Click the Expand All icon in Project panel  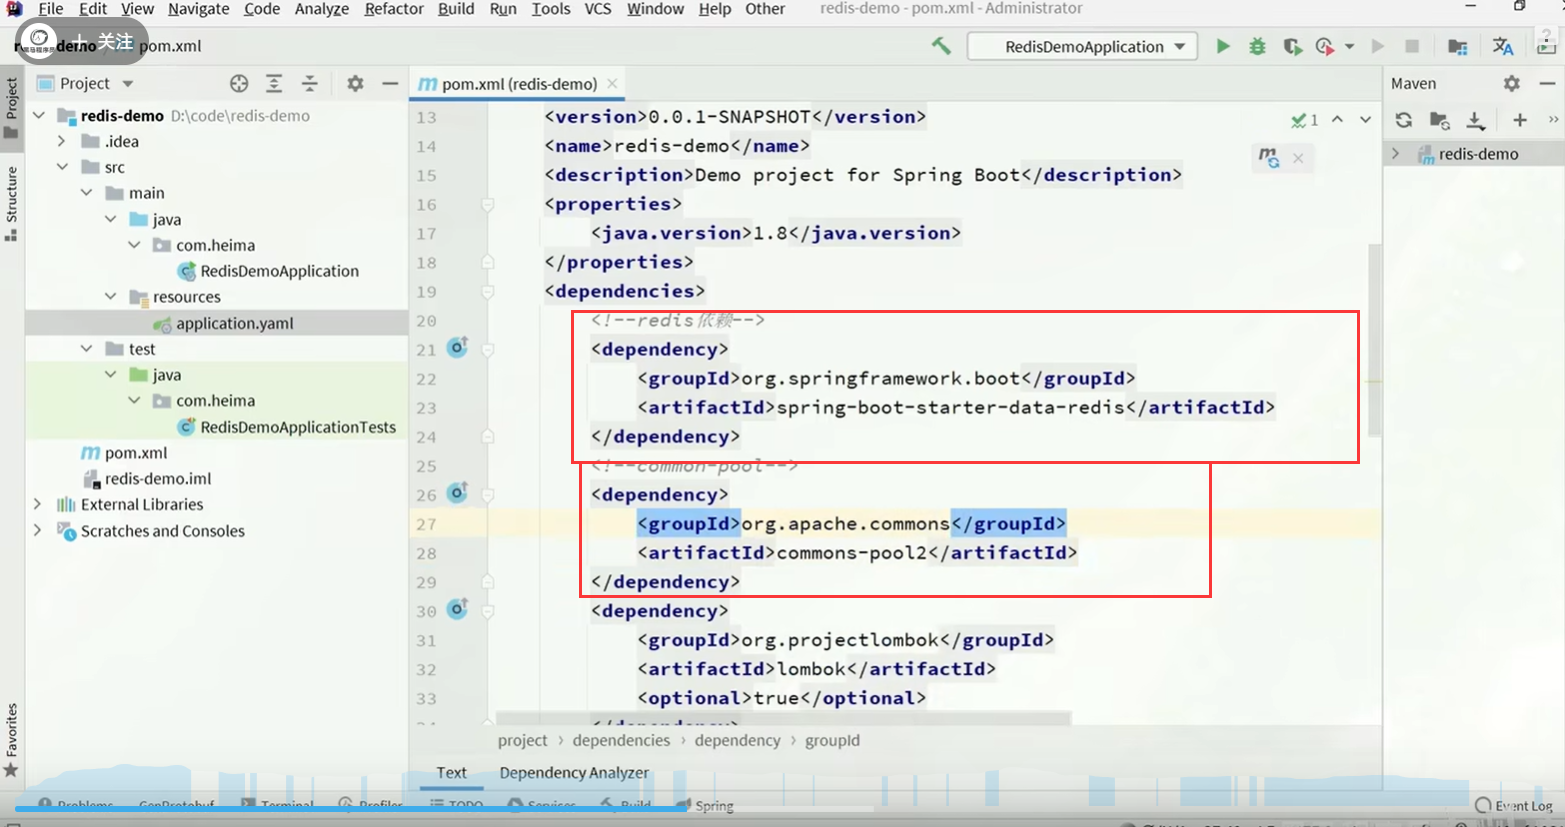(x=274, y=83)
